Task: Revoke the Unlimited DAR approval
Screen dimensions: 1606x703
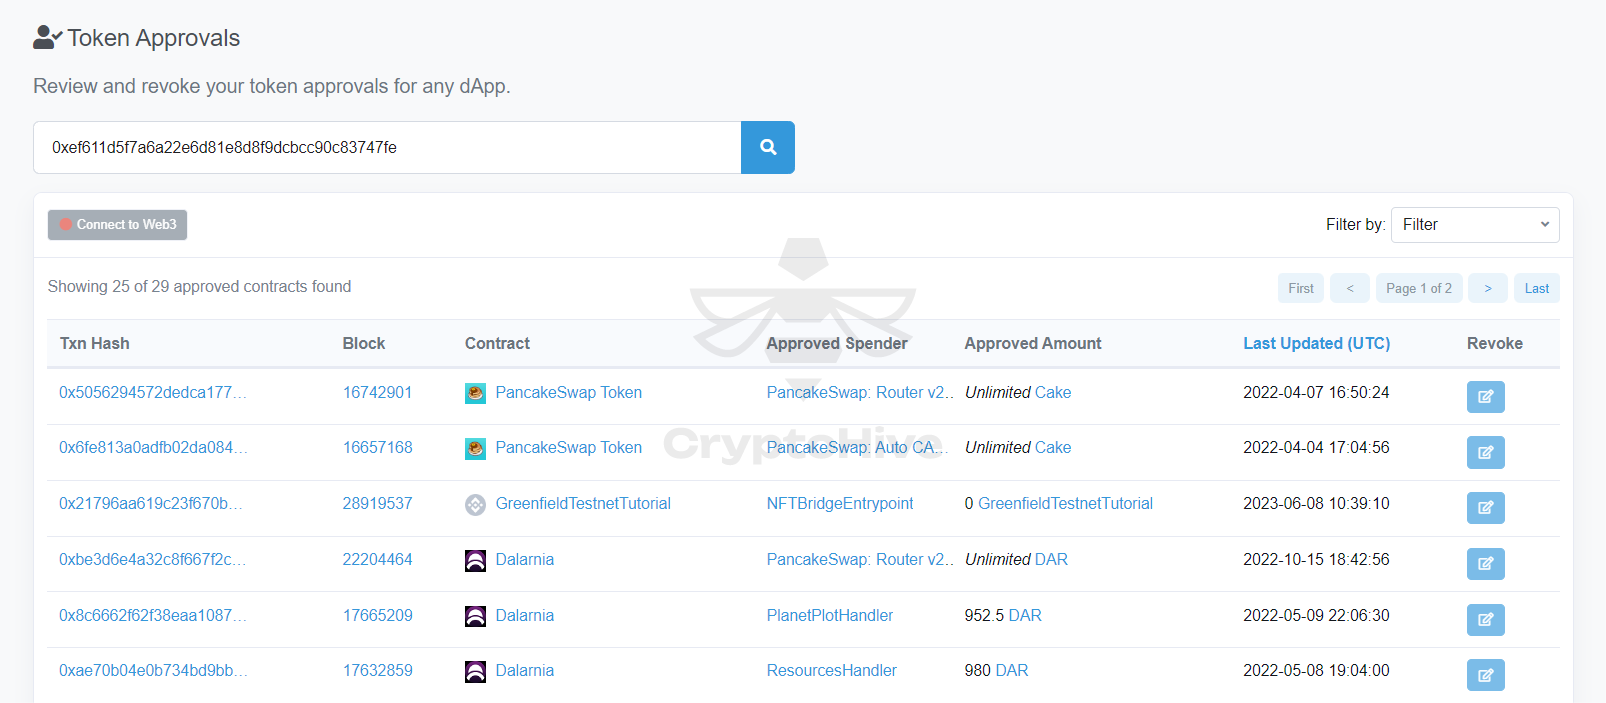Action: tap(1485, 564)
